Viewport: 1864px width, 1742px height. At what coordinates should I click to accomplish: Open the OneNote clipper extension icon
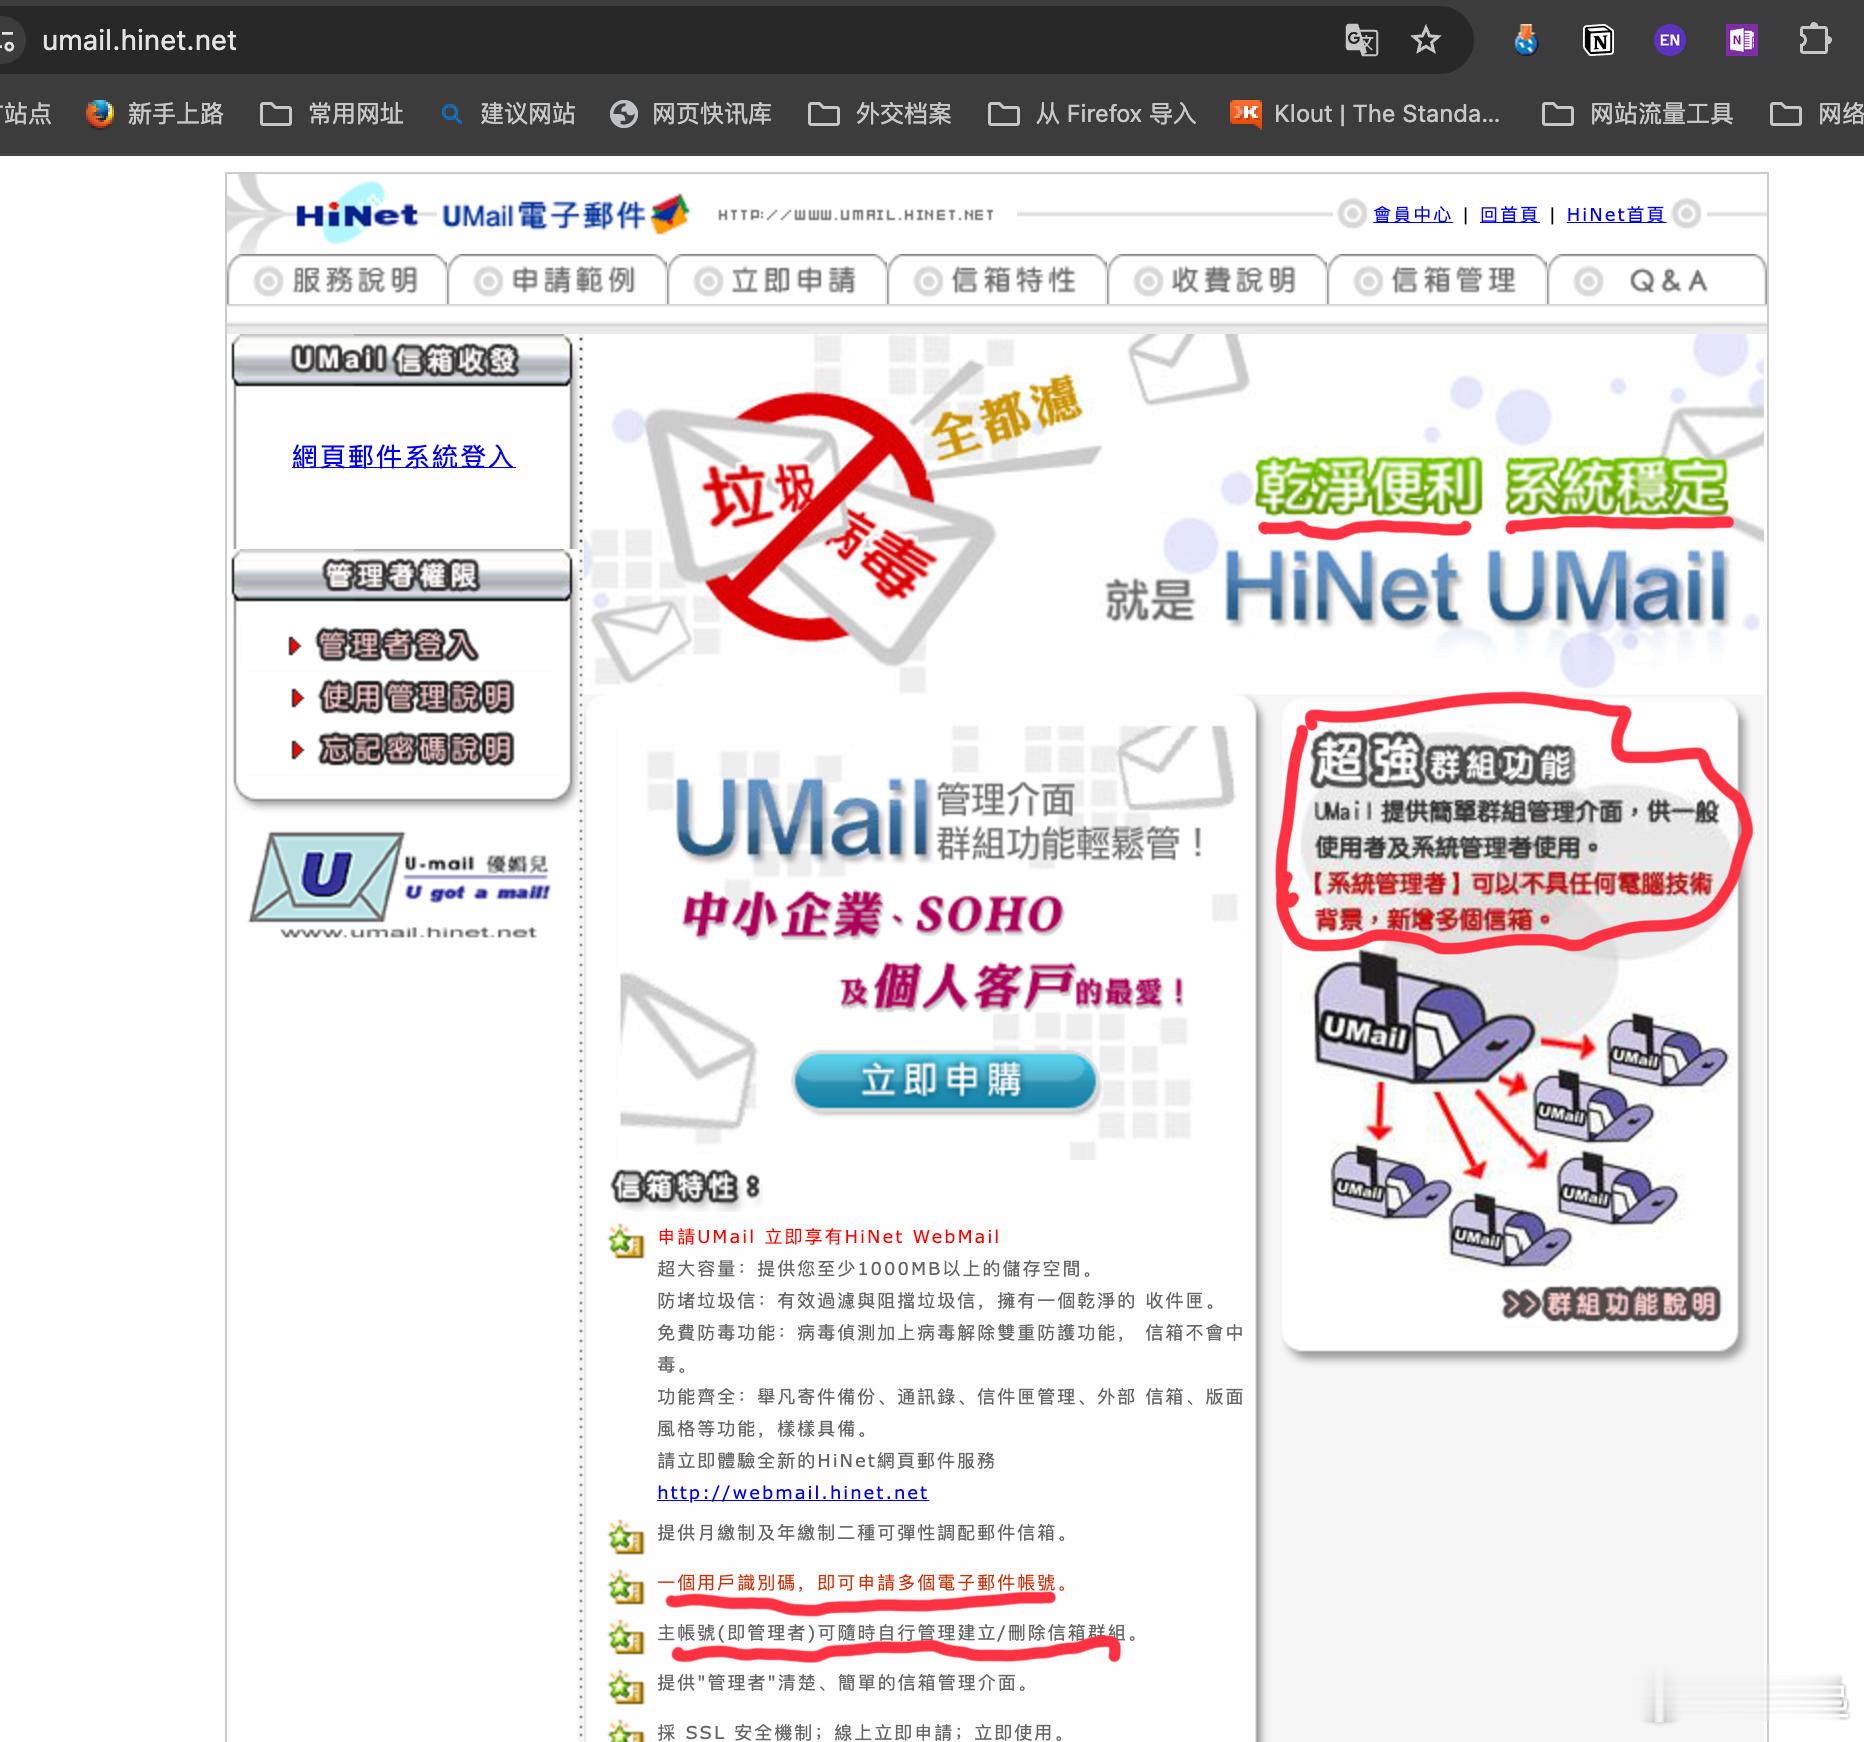tap(1741, 40)
